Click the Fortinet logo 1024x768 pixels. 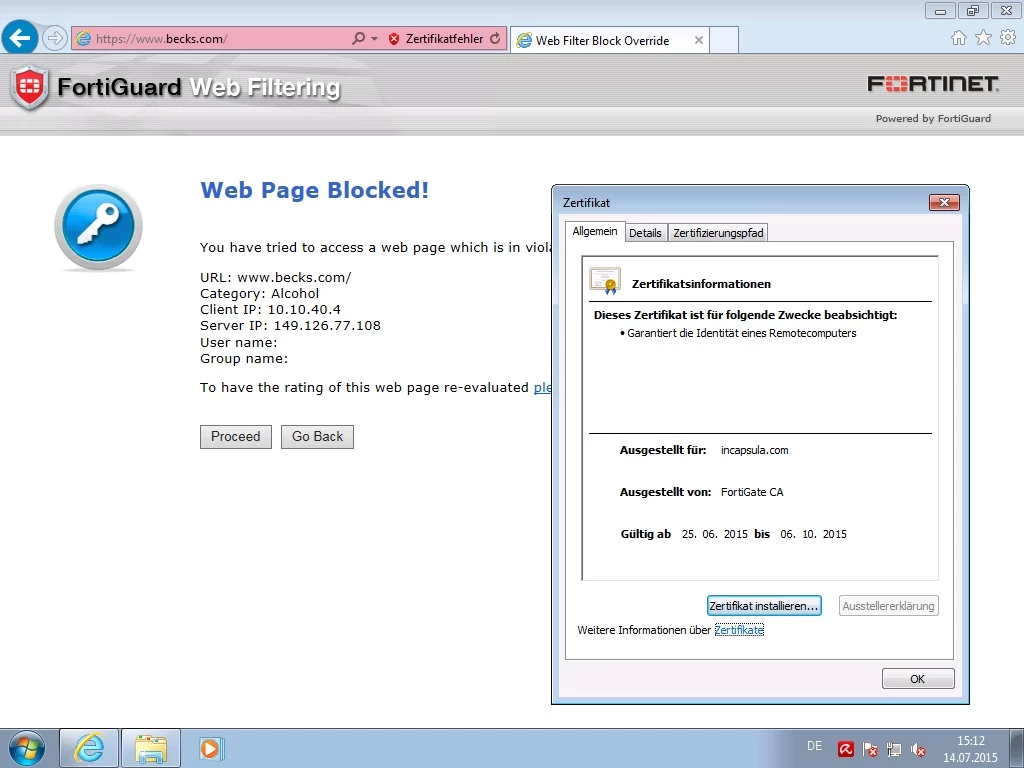click(933, 84)
